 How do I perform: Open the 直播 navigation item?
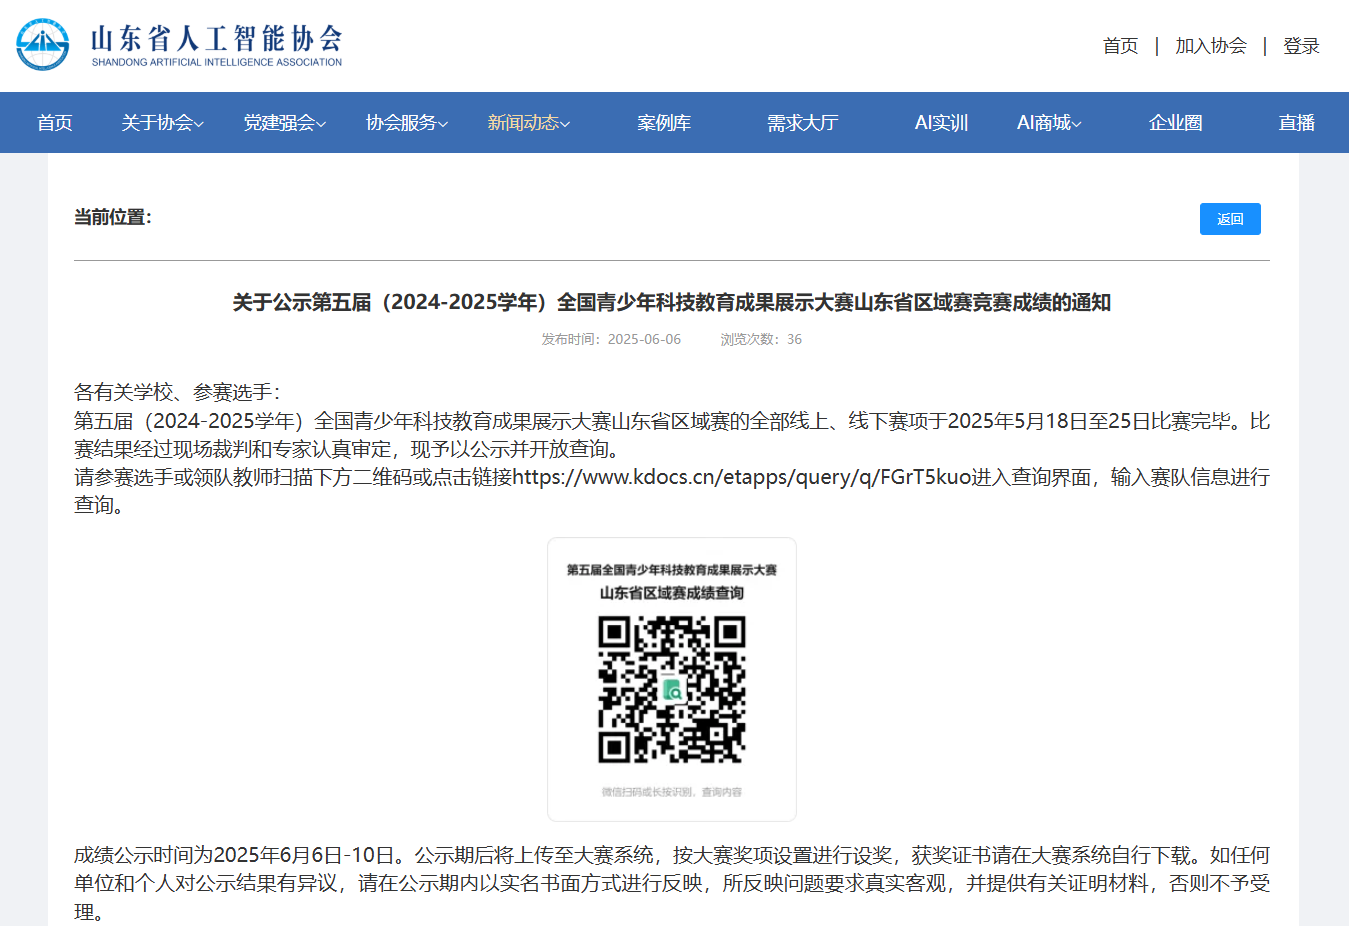tap(1296, 123)
